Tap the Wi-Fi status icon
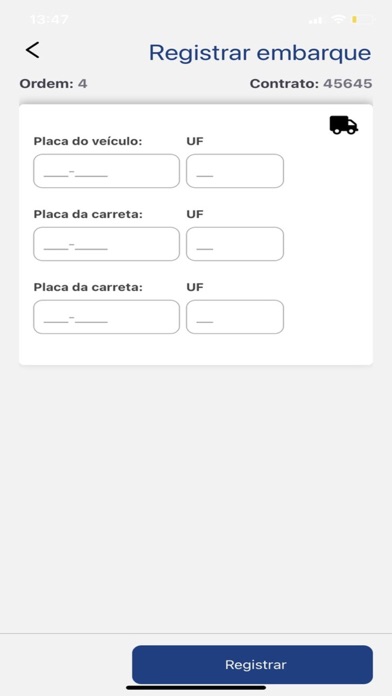The width and height of the screenshot is (392, 696). [338, 20]
